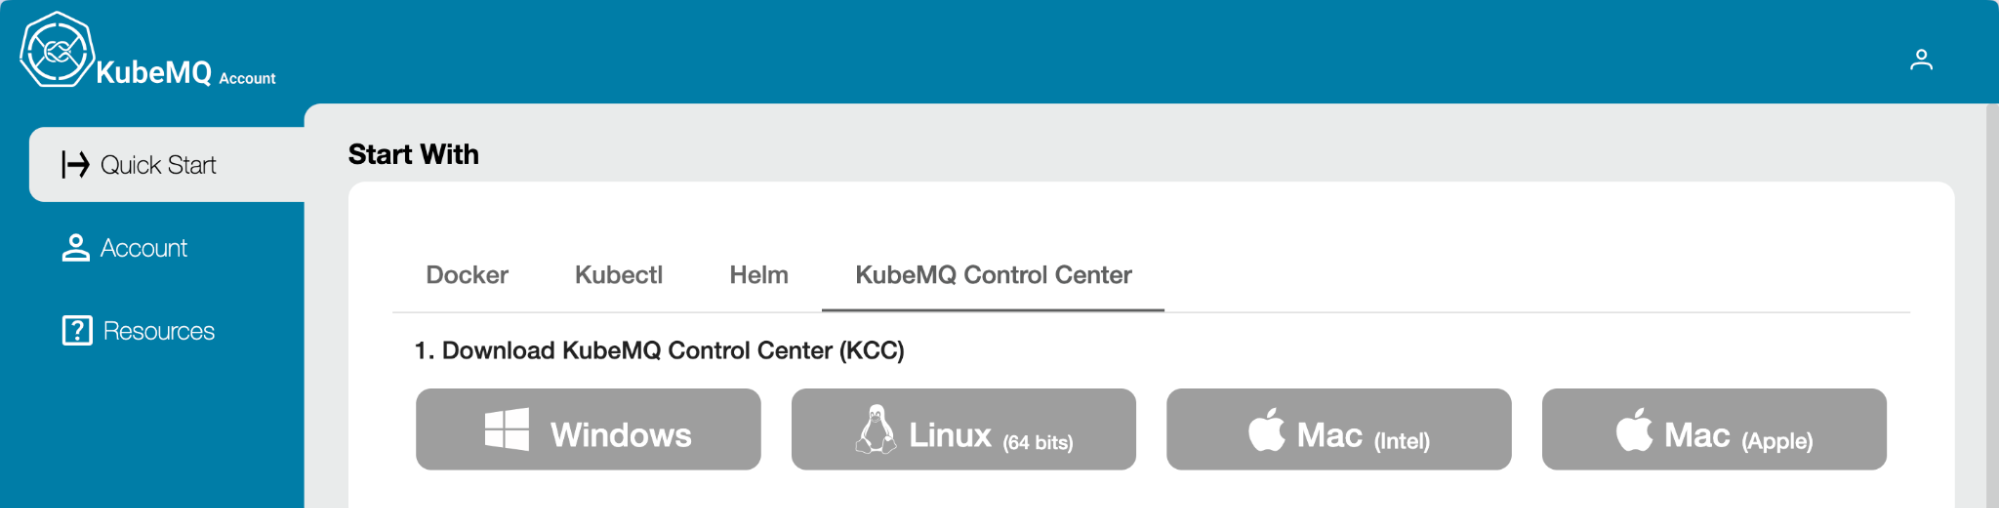Click the Windows logo icon
Screen dimensions: 1999x508
click(507, 430)
